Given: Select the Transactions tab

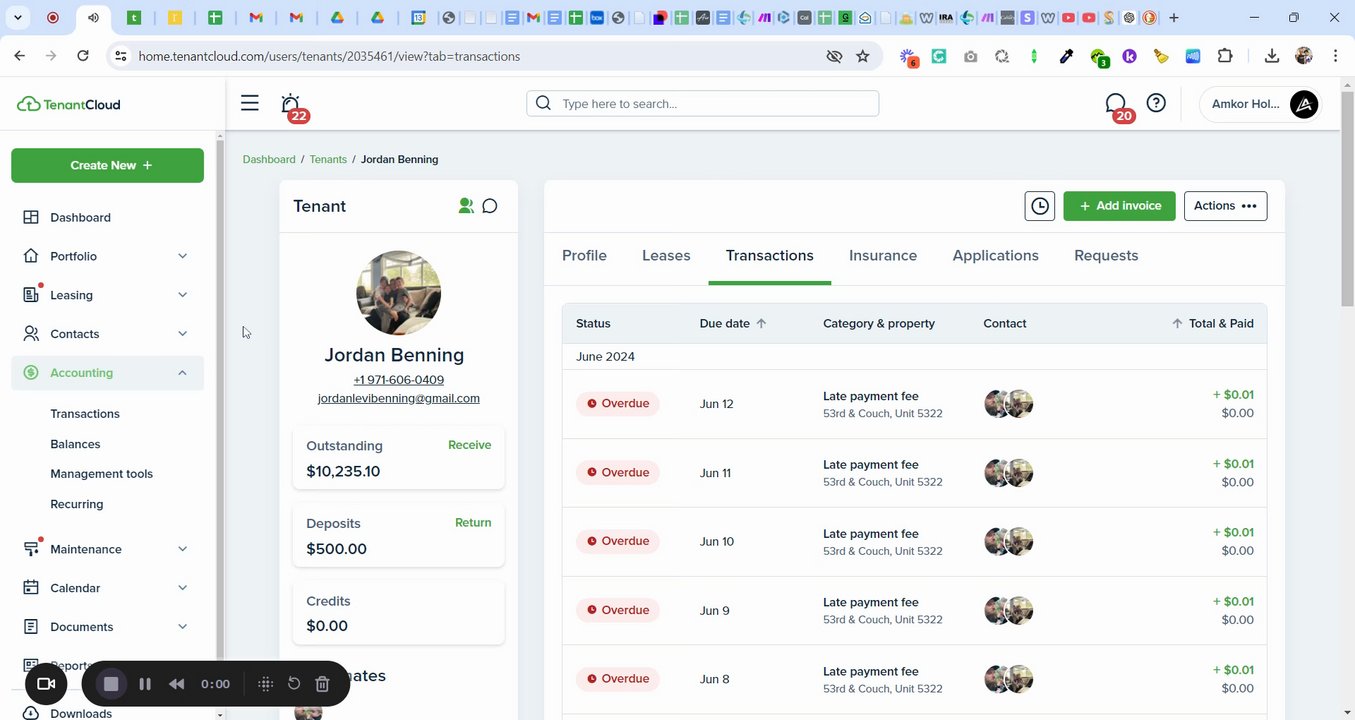Looking at the screenshot, I should click(769, 256).
